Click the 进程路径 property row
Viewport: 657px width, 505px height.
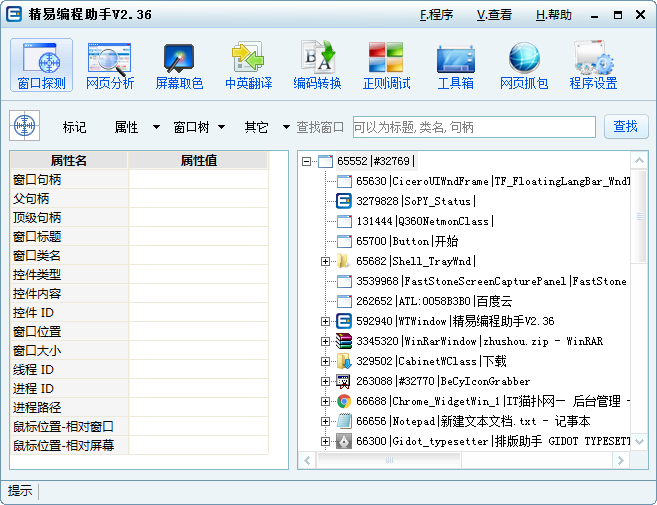pos(139,407)
